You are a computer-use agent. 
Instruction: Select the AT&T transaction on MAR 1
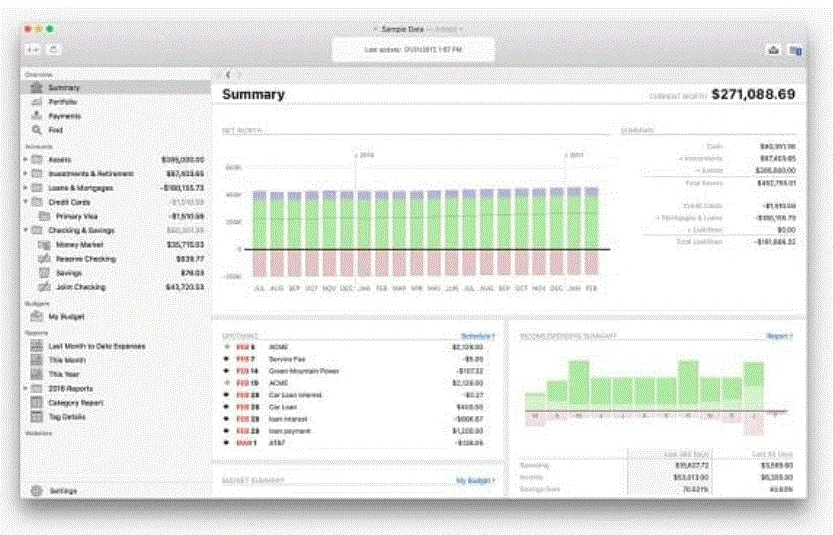coord(354,443)
